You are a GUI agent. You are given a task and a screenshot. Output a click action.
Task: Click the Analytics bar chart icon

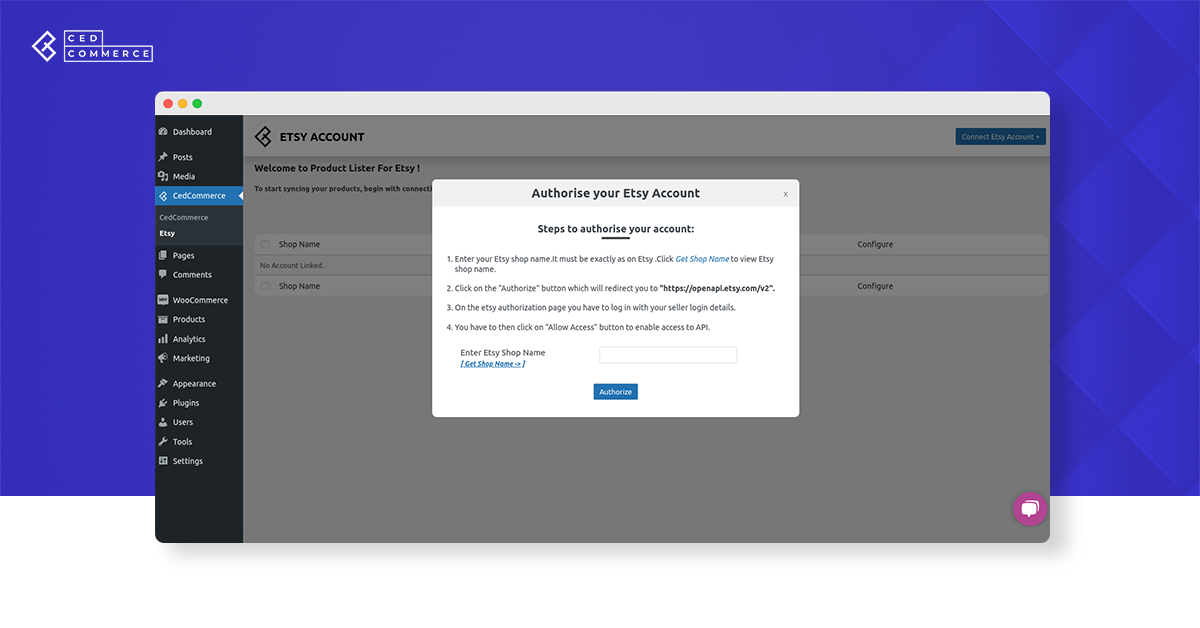click(163, 339)
